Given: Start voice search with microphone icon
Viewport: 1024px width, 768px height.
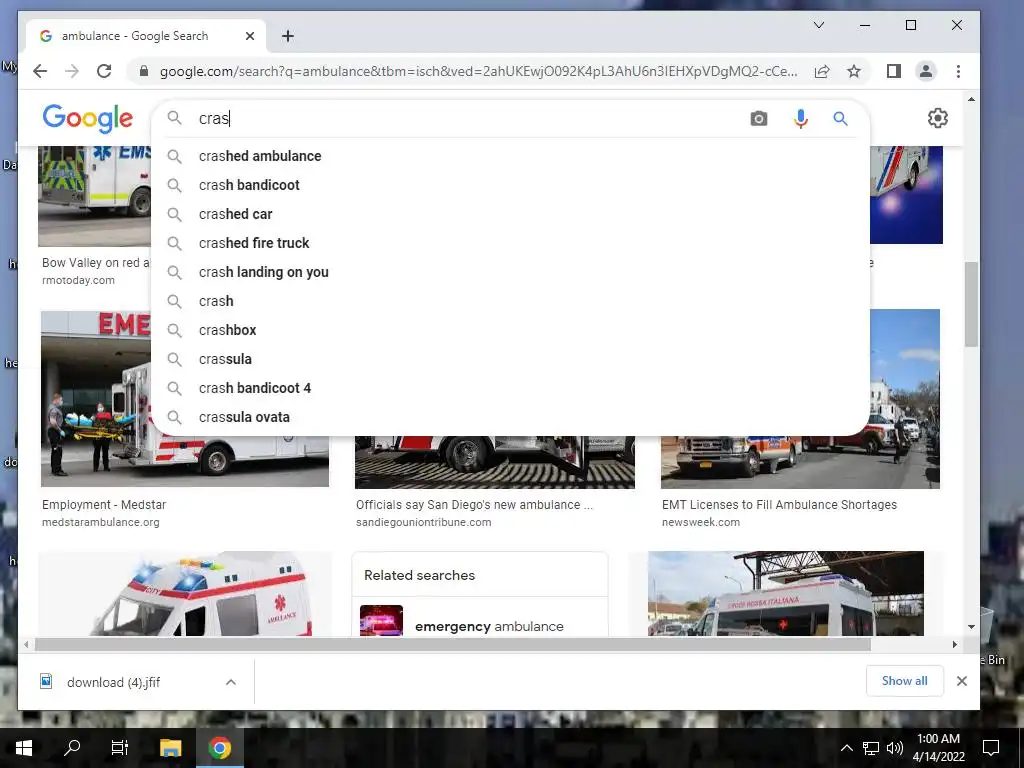Looking at the screenshot, I should point(801,119).
